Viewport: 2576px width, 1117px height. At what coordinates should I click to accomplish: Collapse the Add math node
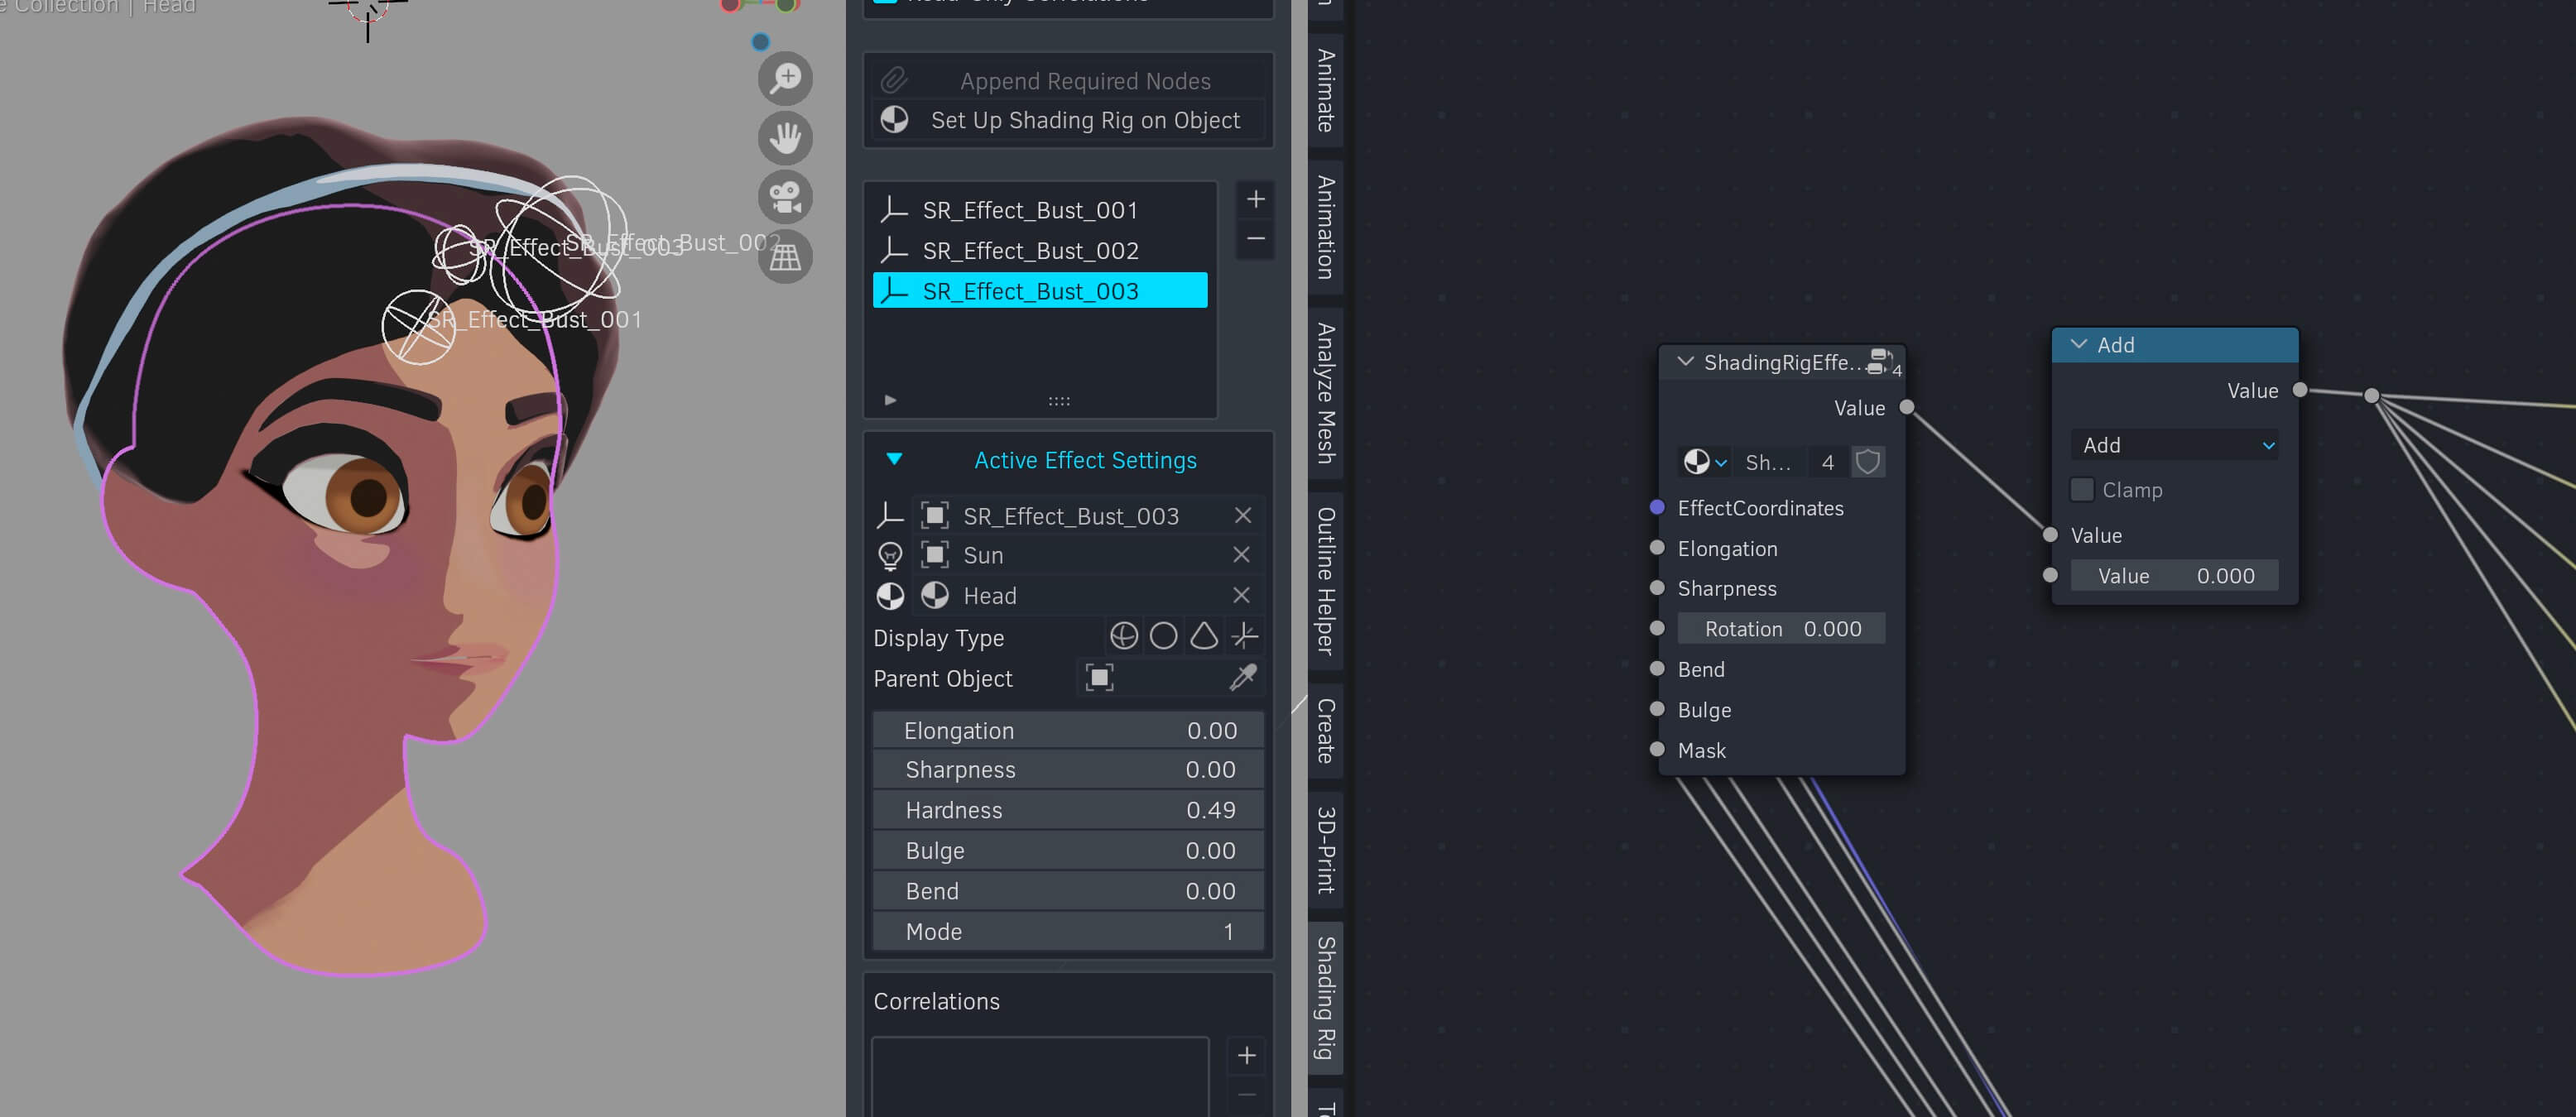point(2078,344)
